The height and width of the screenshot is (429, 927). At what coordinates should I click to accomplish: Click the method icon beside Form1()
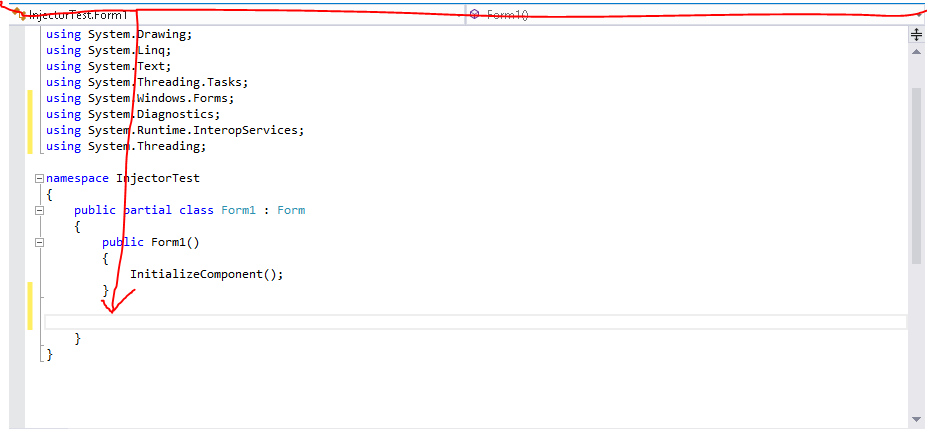475,15
